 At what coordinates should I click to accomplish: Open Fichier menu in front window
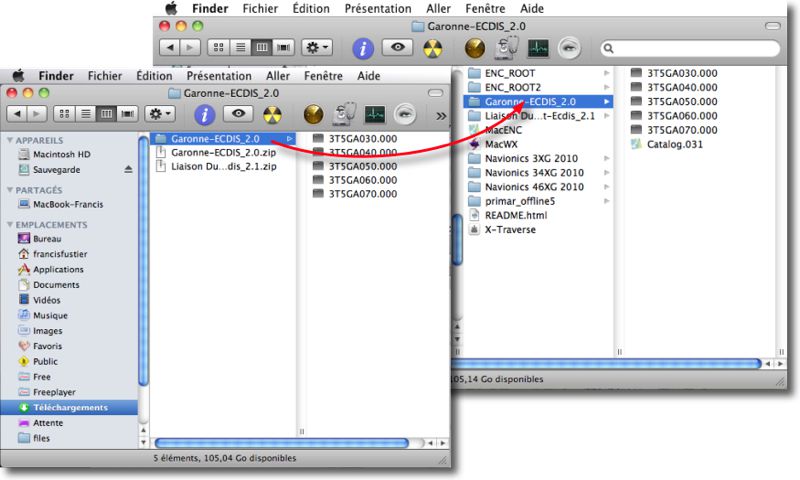click(x=105, y=75)
